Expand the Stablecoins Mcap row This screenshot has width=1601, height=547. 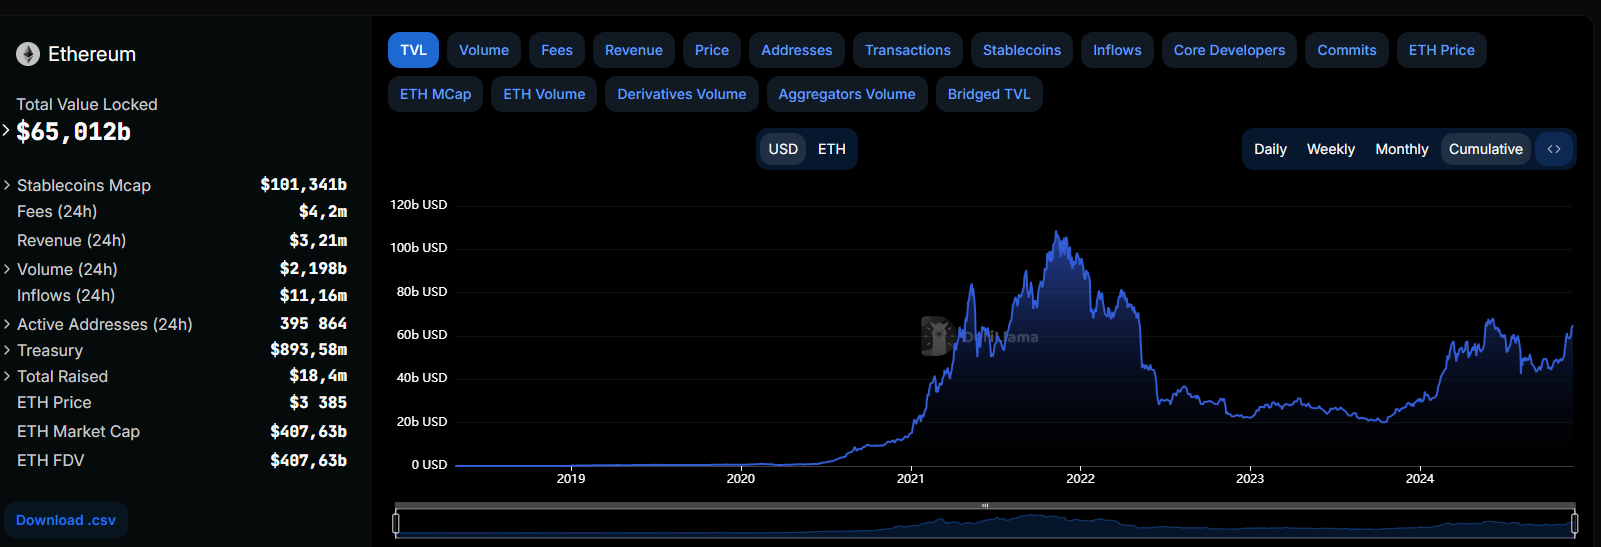point(7,185)
